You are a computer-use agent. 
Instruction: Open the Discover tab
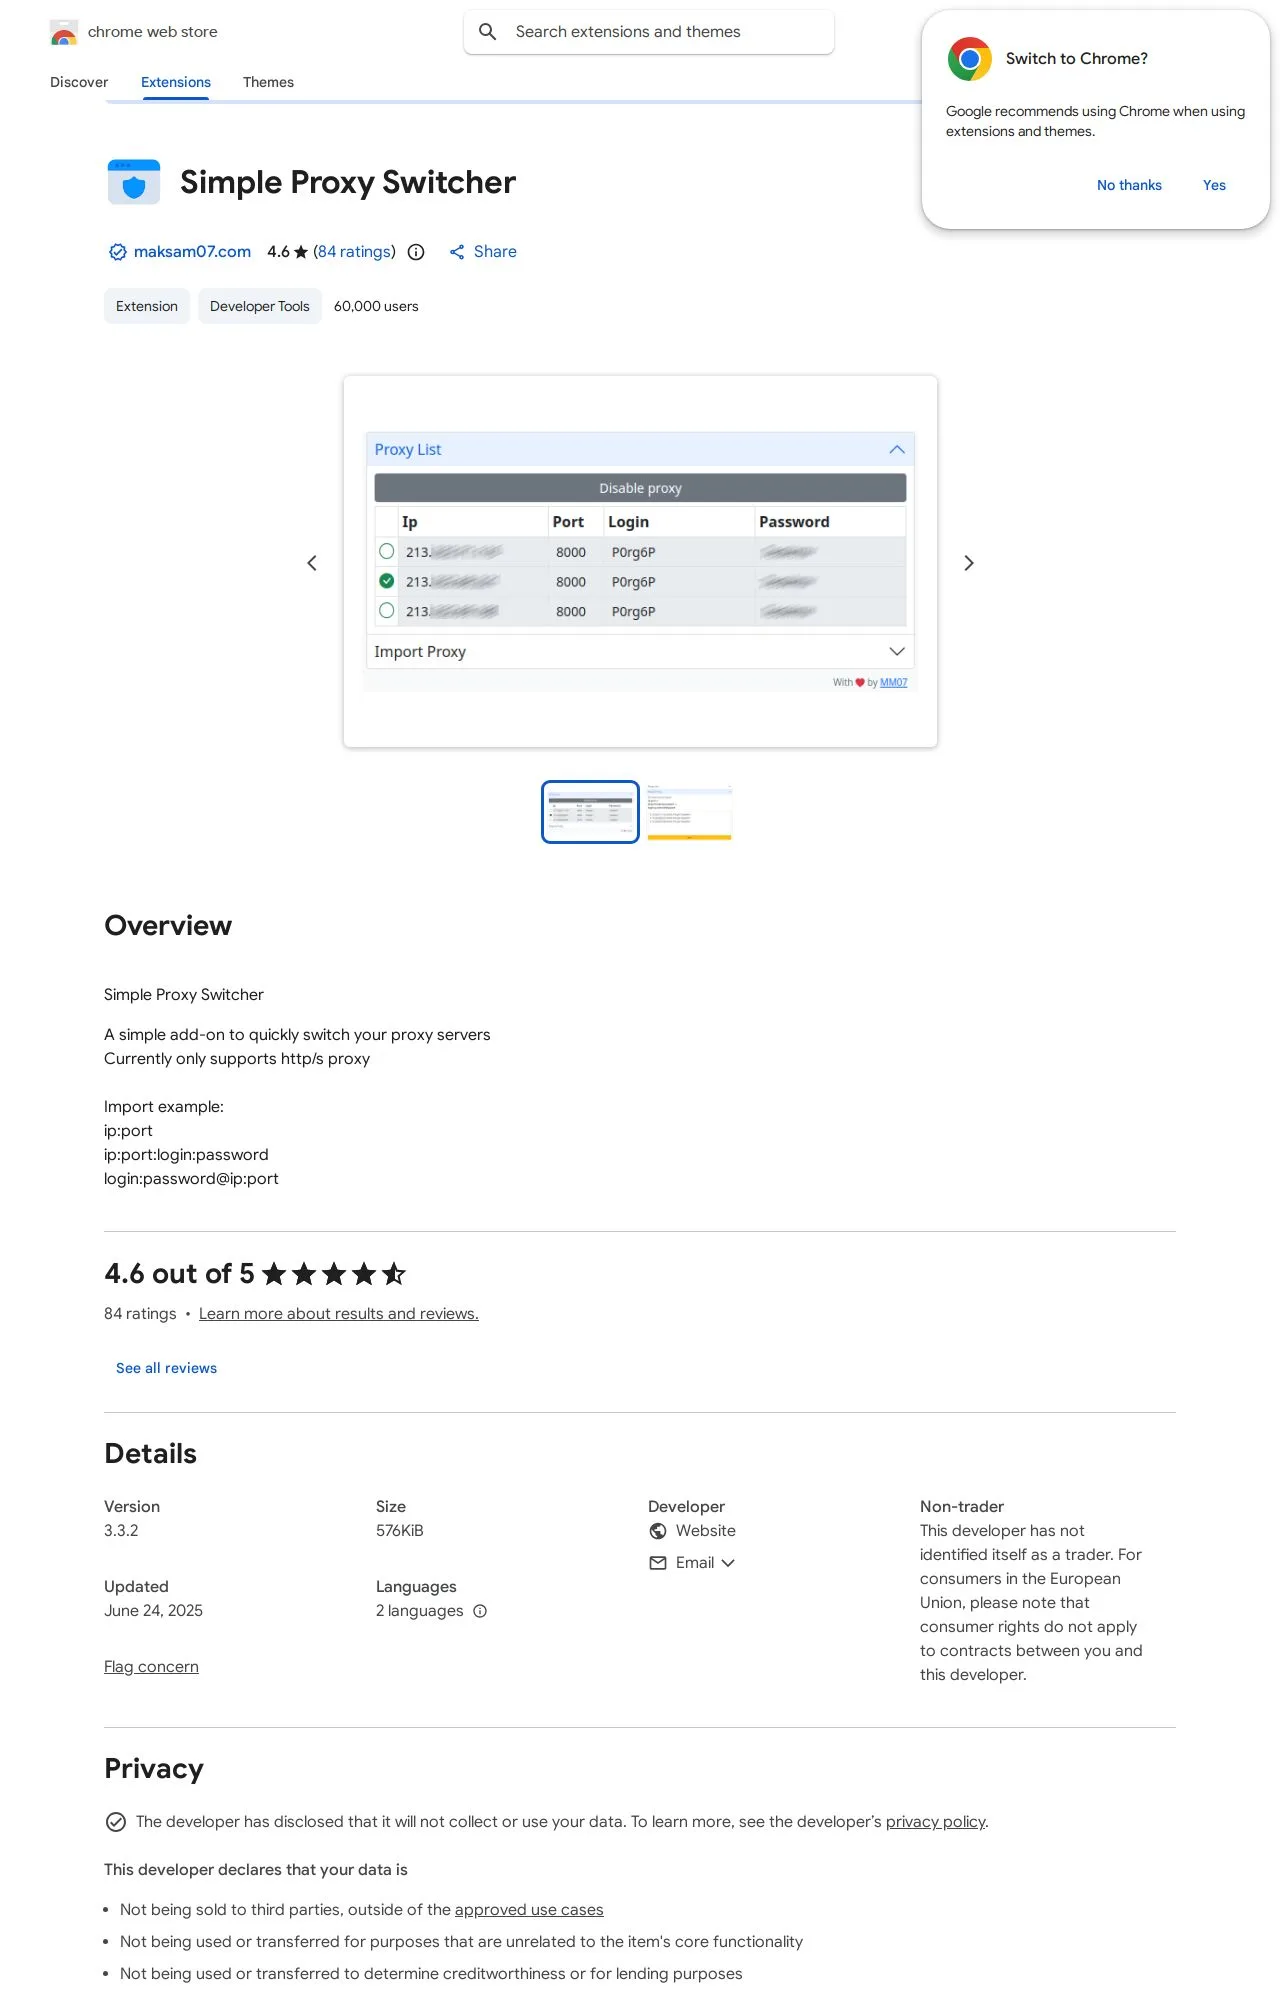pos(79,82)
